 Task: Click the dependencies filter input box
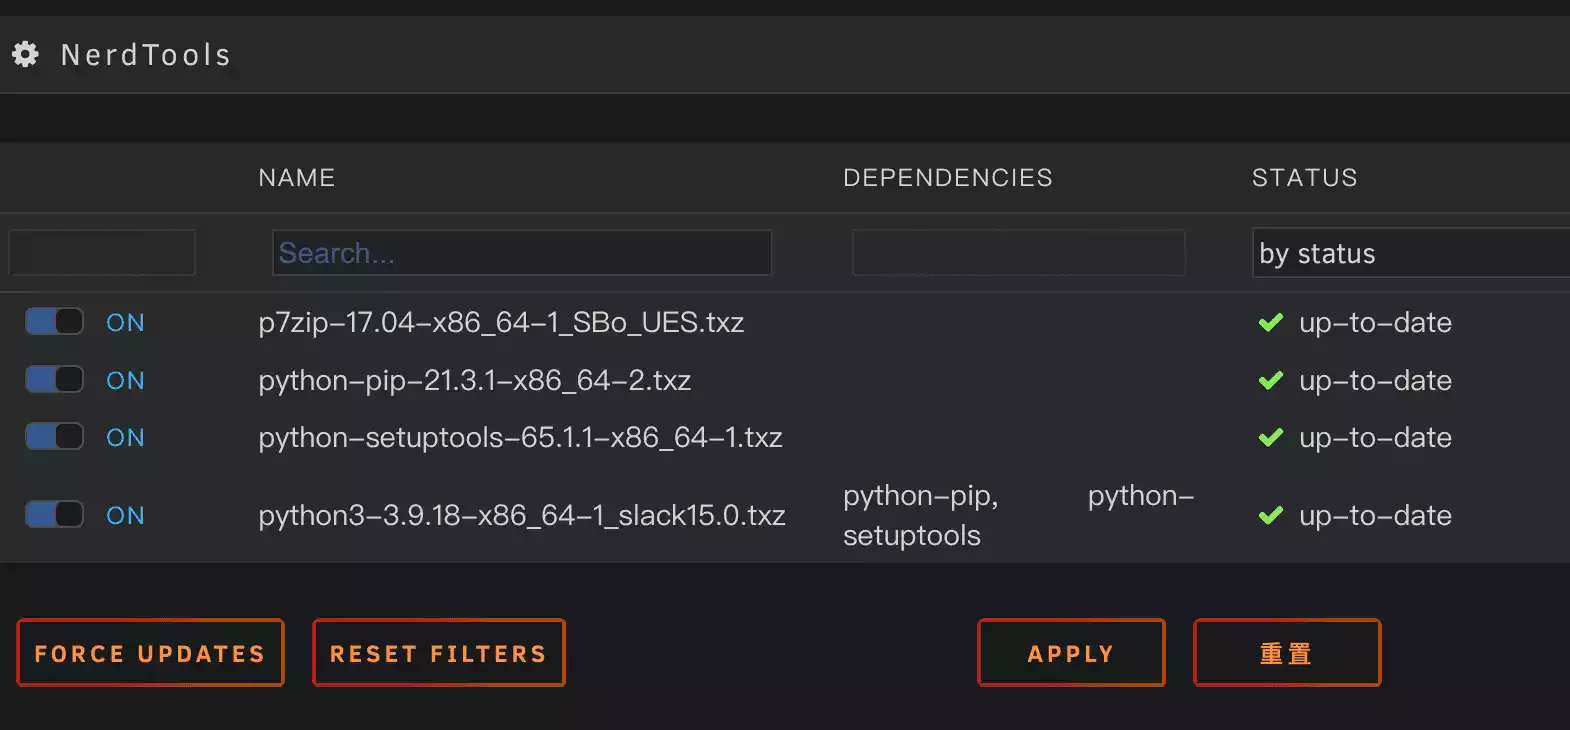[x=1018, y=253]
